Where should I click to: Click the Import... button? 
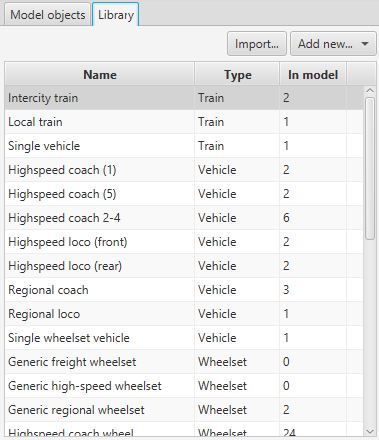(257, 44)
